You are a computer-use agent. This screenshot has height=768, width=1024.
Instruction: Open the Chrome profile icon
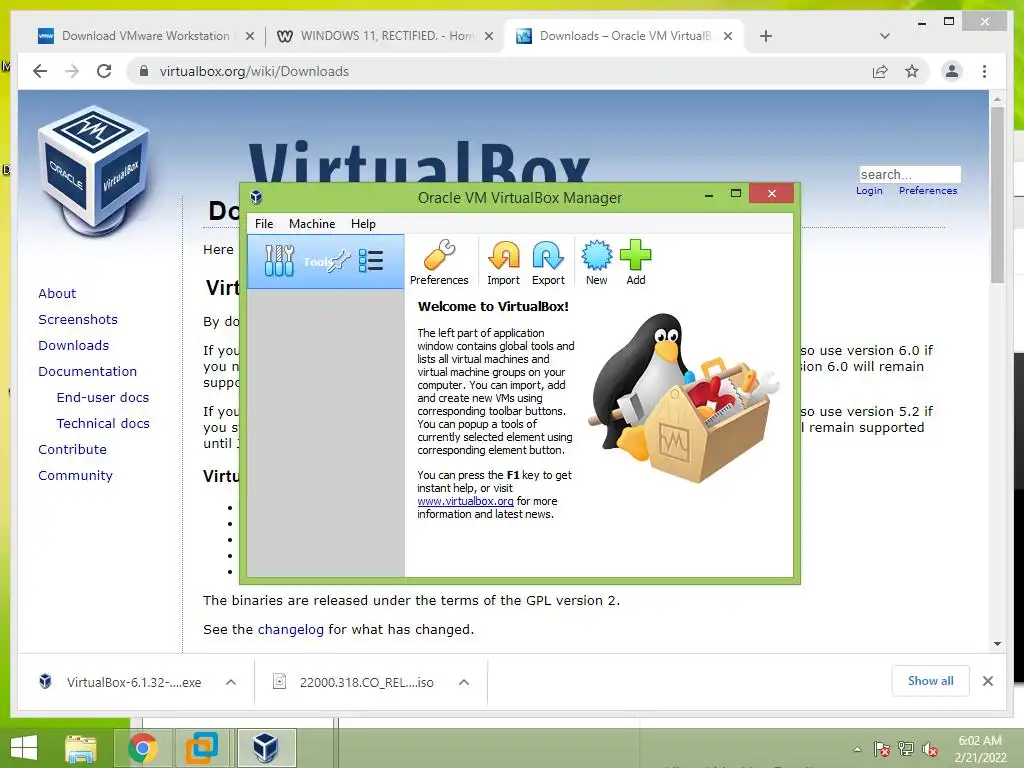tap(952, 71)
